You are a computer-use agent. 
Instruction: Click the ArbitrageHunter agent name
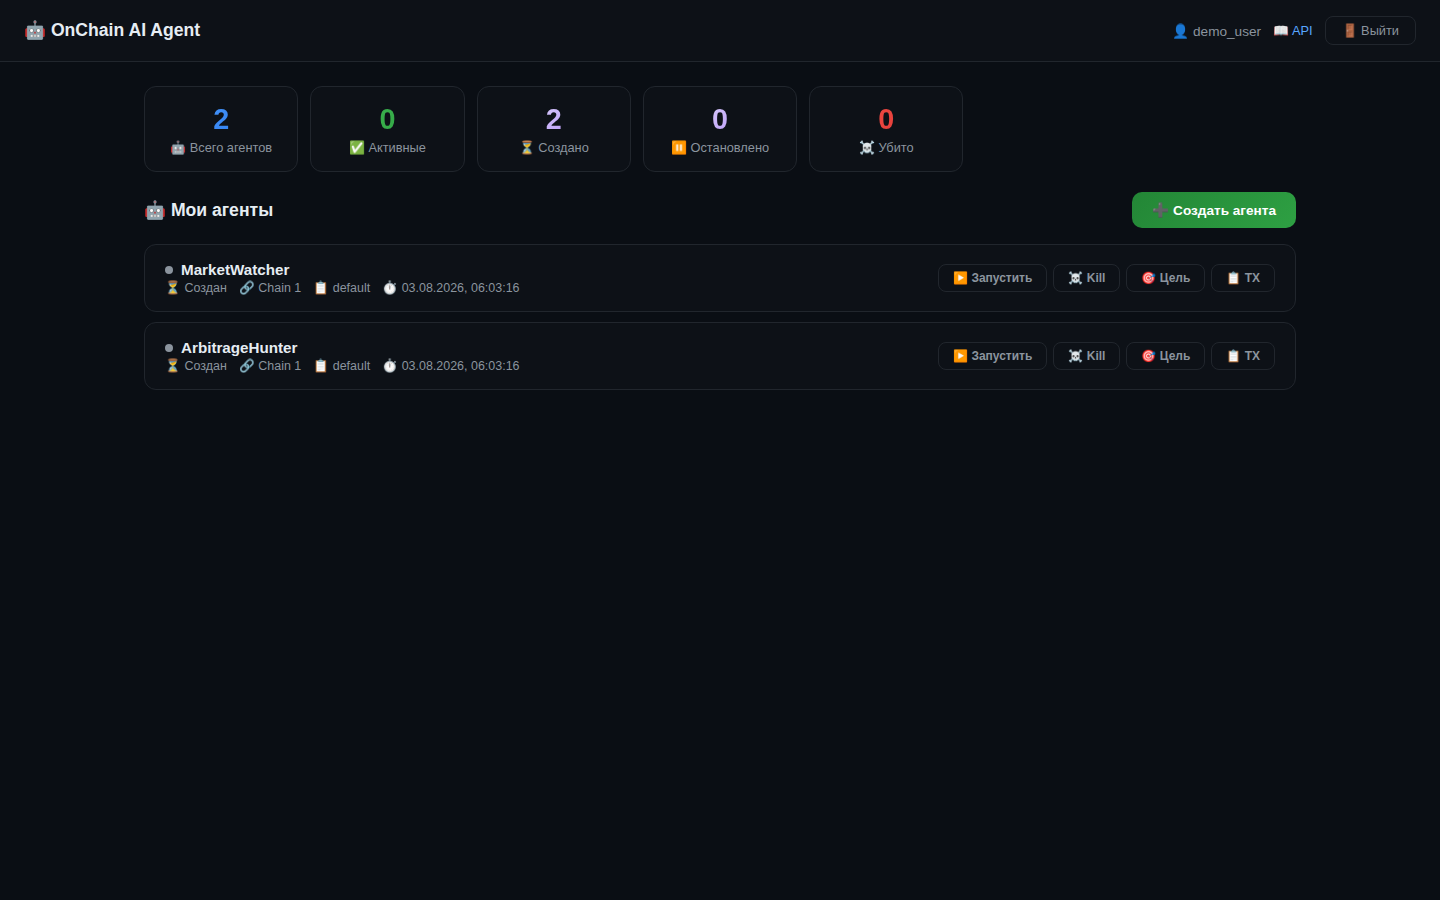[239, 348]
